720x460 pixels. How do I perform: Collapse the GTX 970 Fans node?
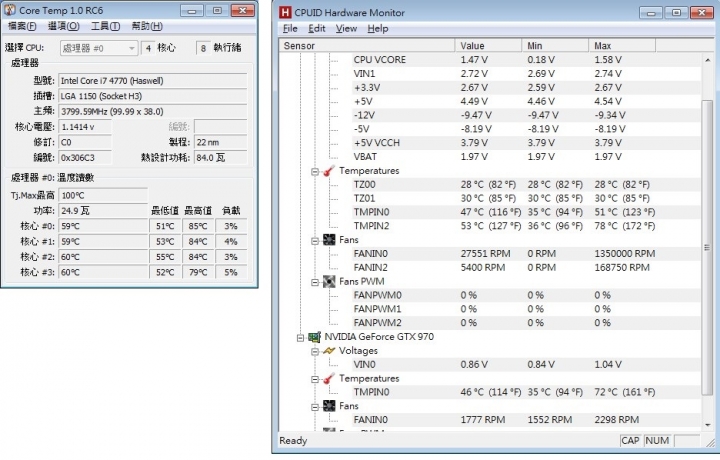pyautogui.click(x=315, y=407)
